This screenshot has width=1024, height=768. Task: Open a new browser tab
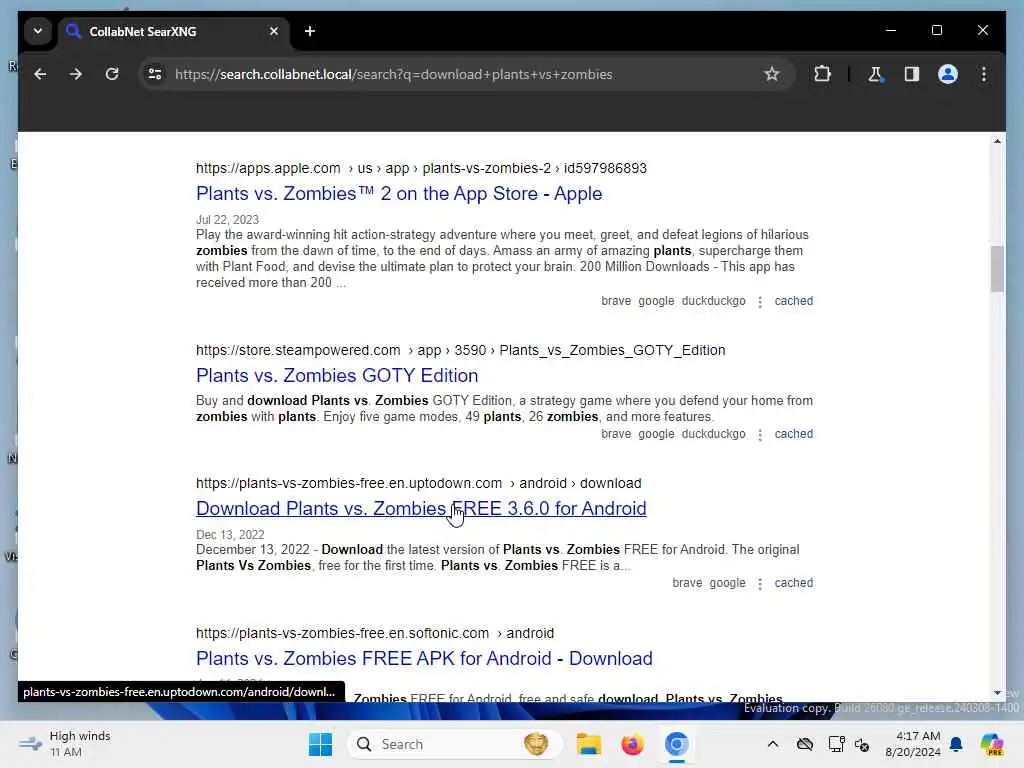pos(310,31)
